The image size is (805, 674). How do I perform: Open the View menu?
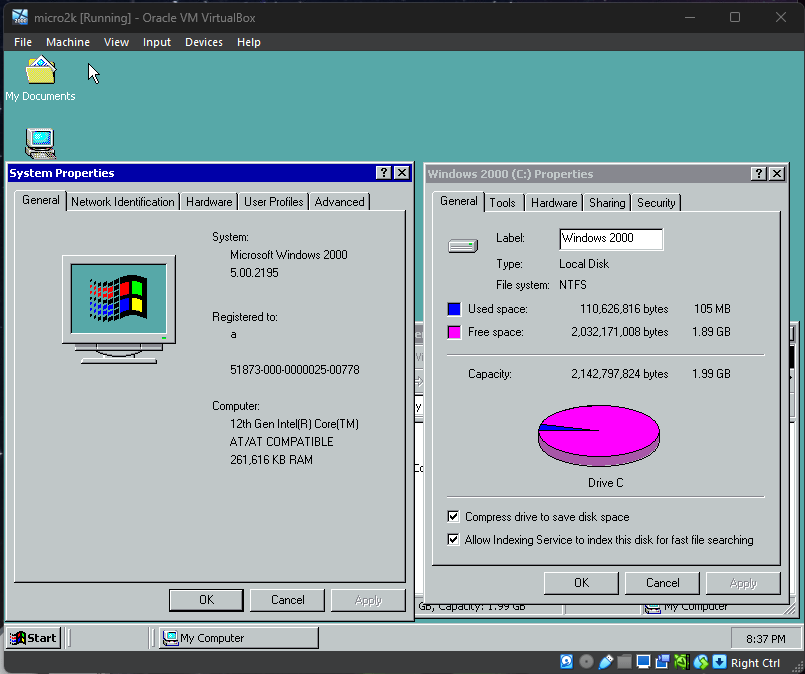[116, 42]
